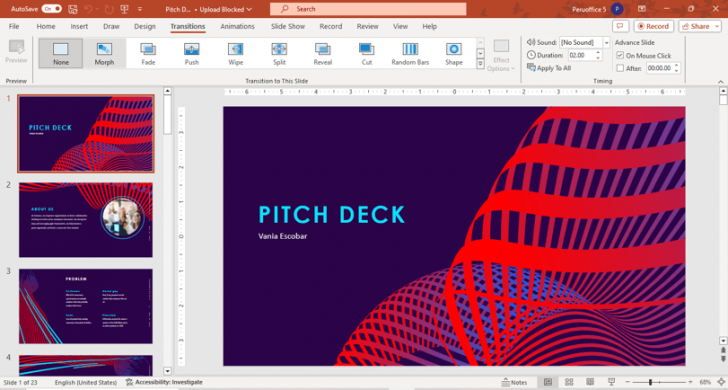Viewport: 728px width, 390px height.
Task: Click the Redo icon
Action: coord(109,9)
